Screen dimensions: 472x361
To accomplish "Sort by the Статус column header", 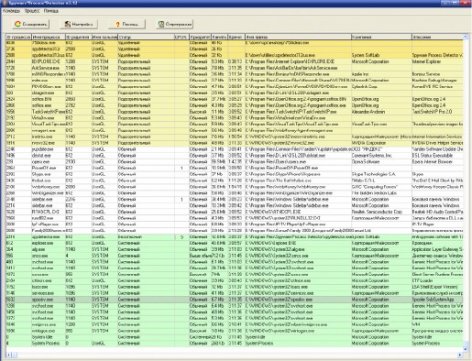I will tap(146, 37).
